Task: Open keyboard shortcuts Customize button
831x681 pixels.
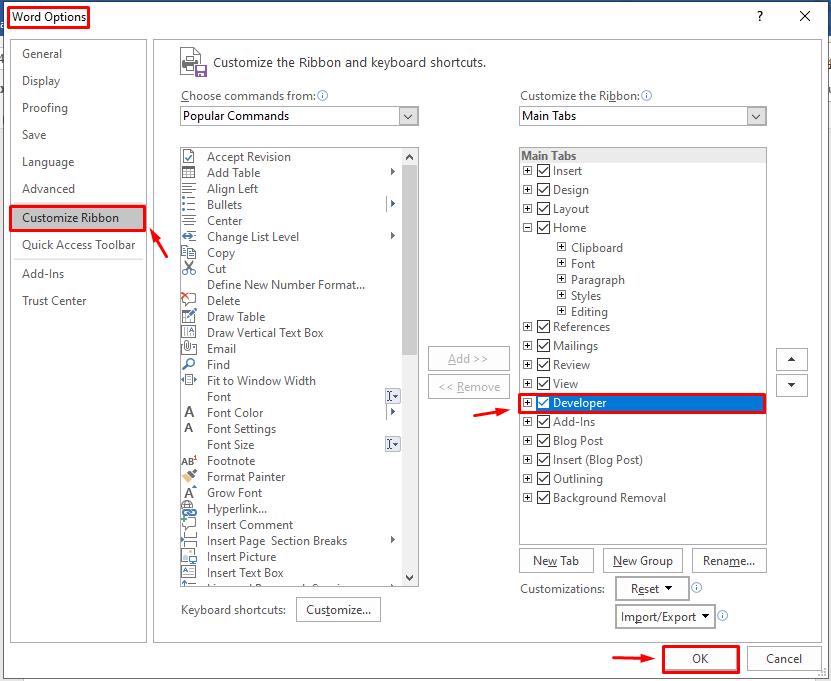Action: (x=338, y=610)
